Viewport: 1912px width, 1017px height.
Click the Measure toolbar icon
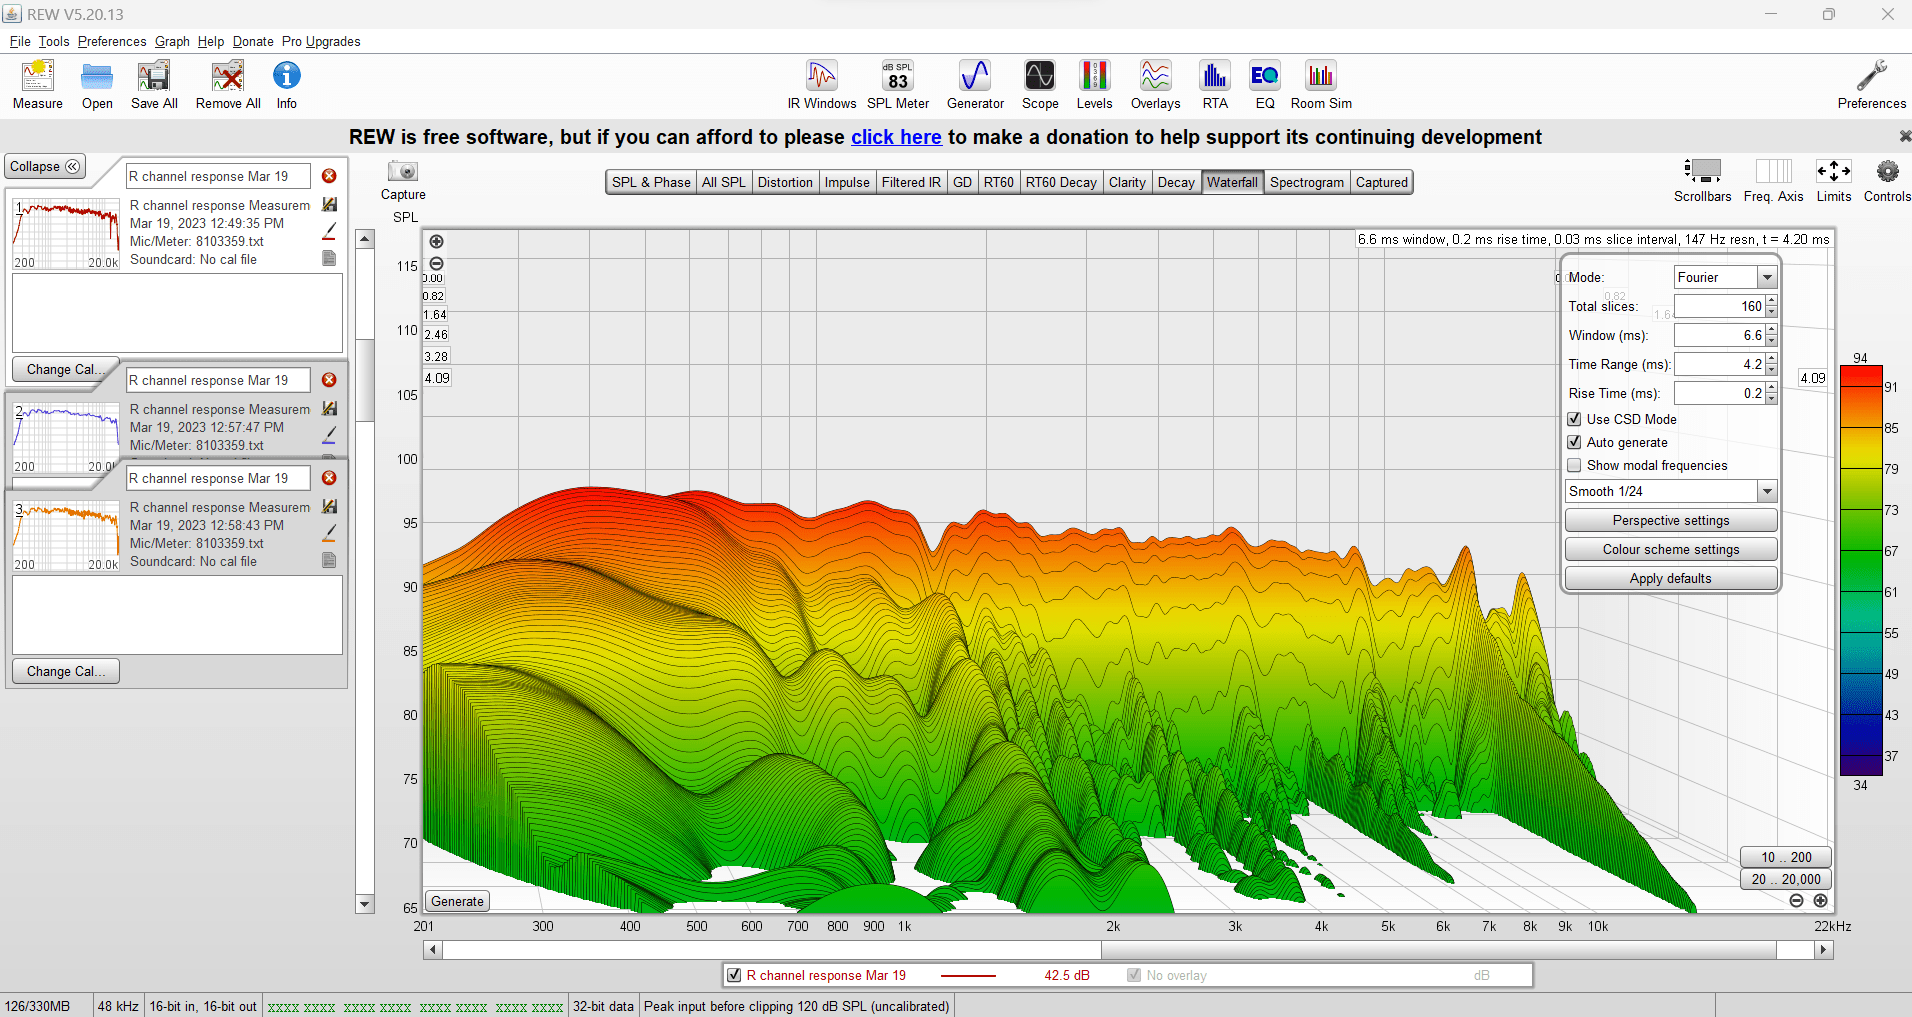38,84
